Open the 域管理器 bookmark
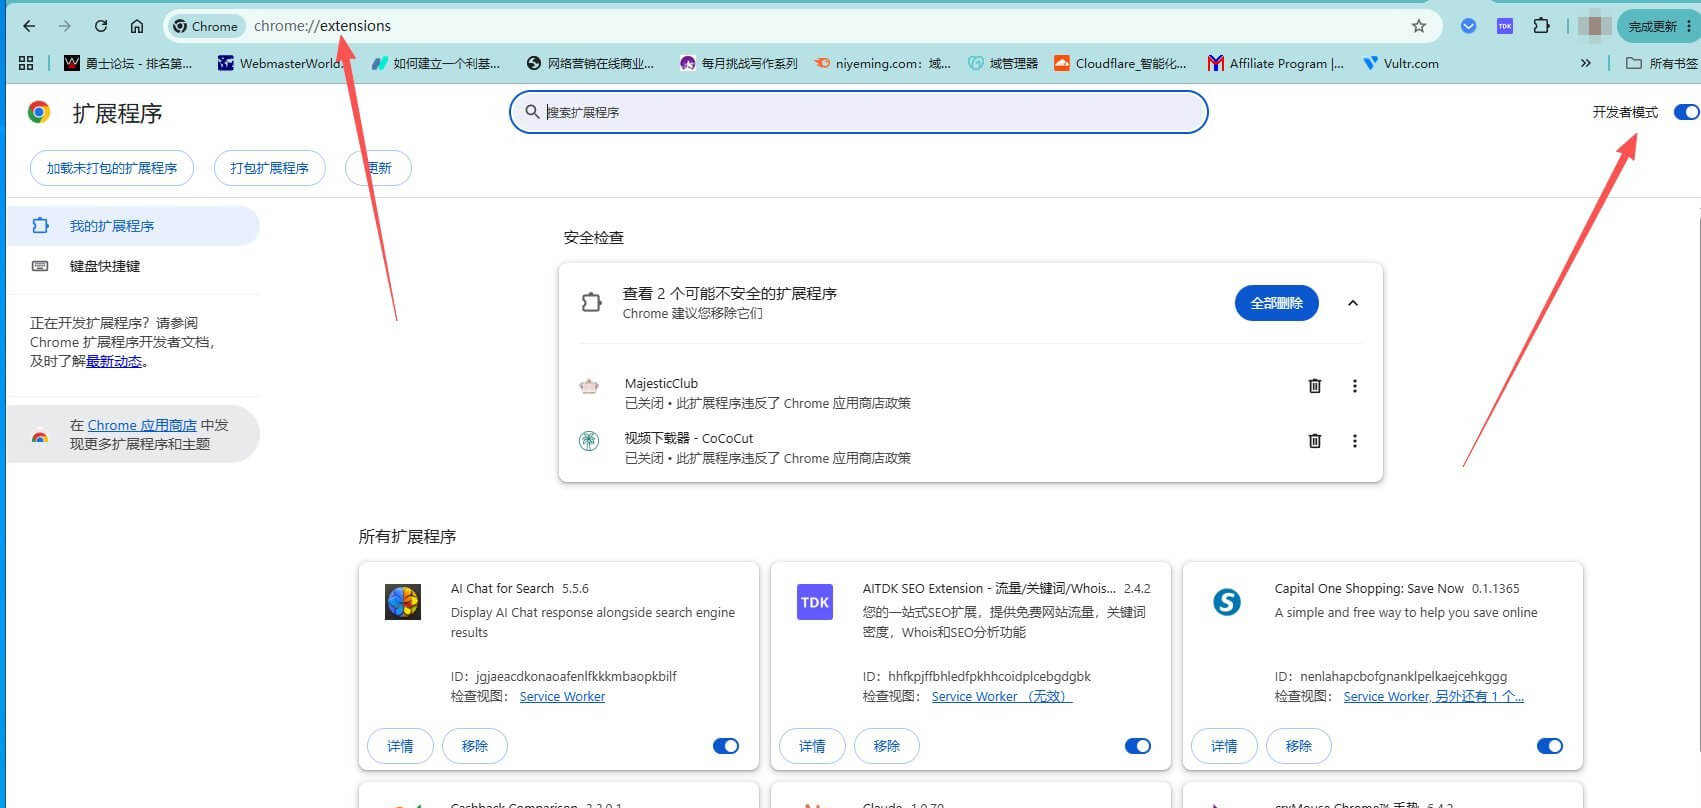 1003,63
